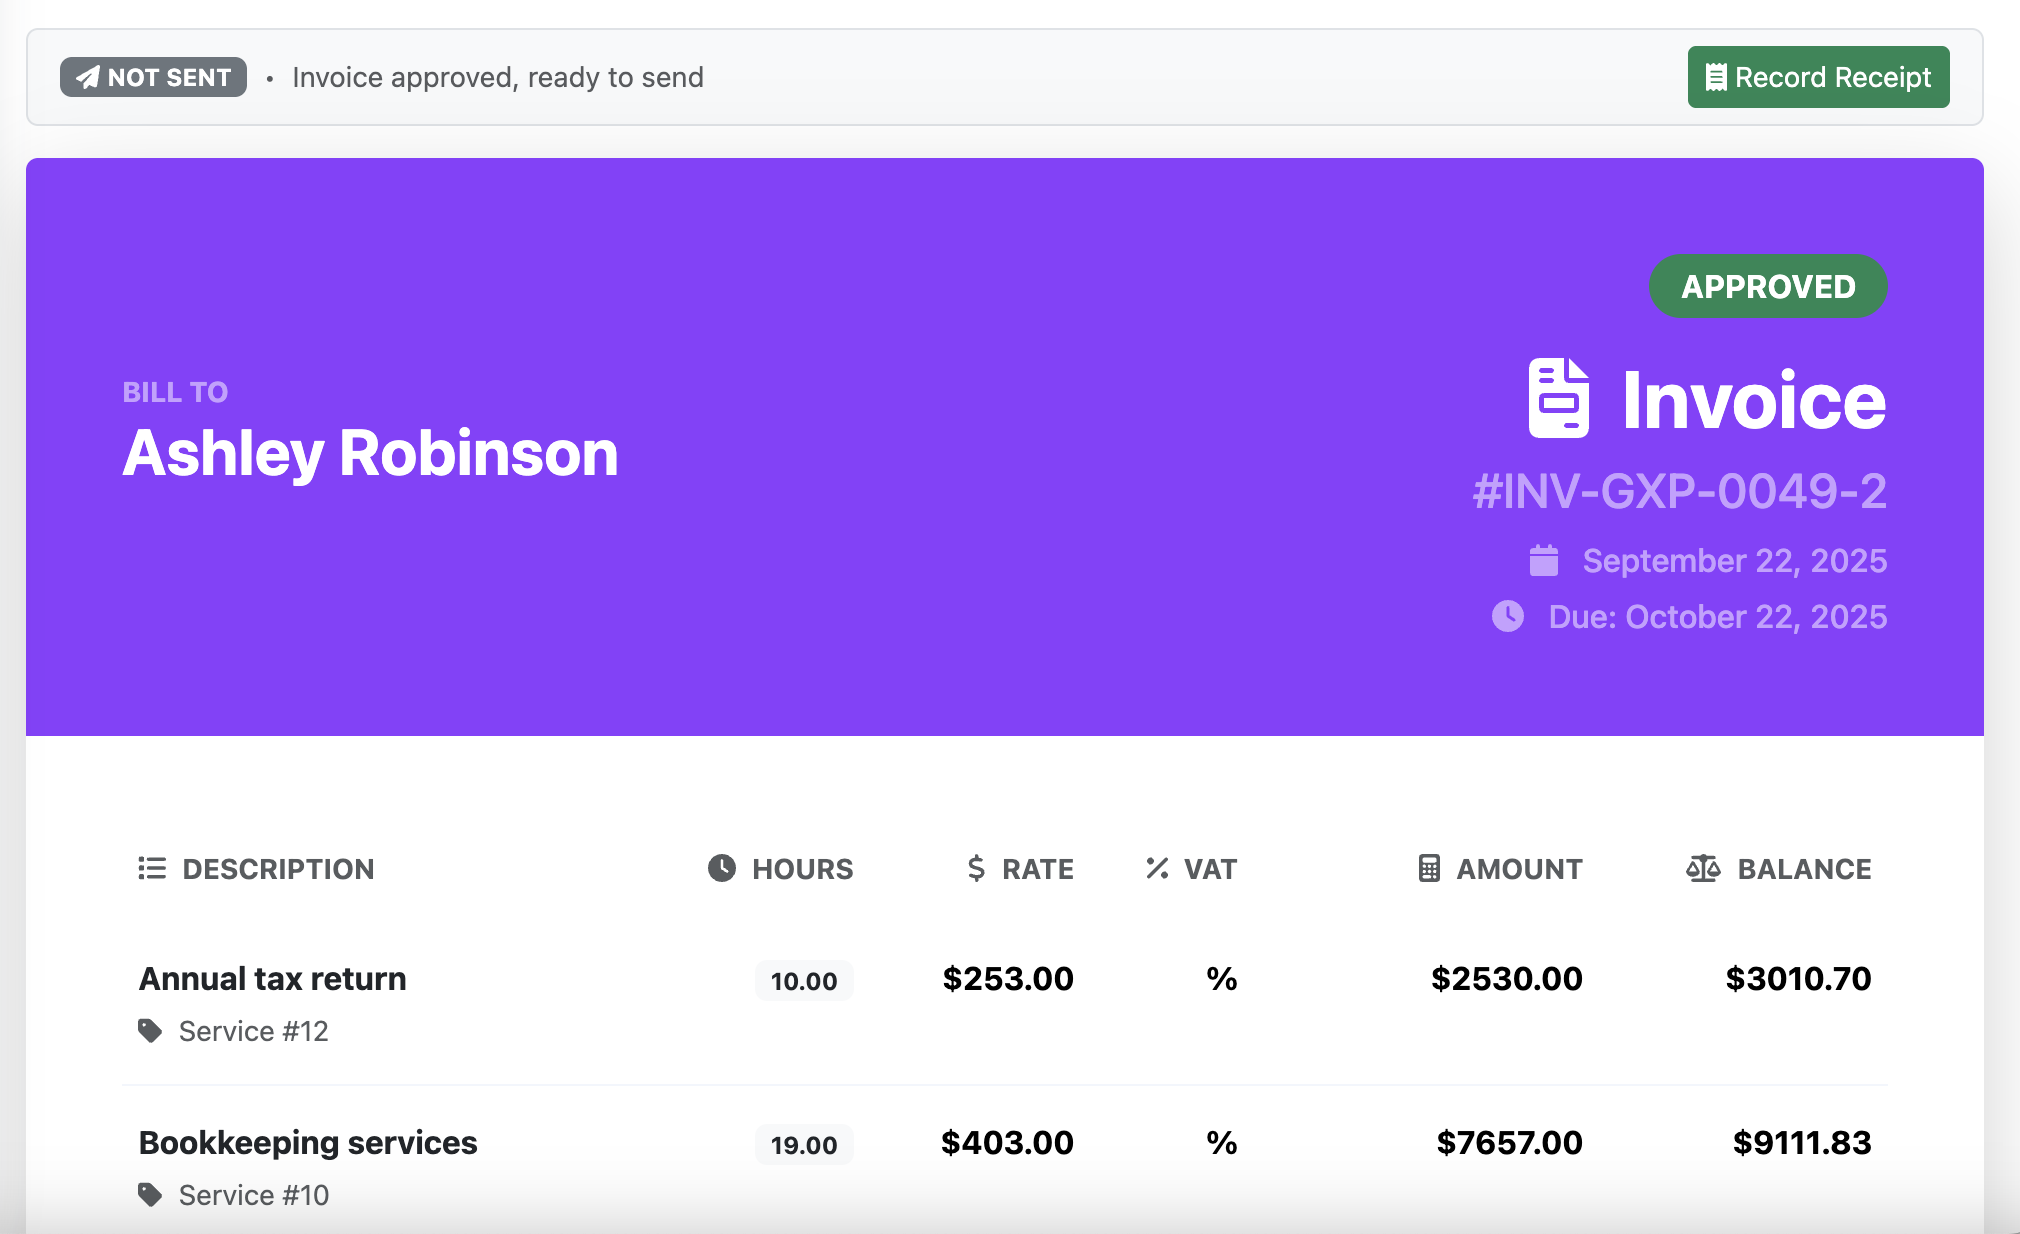This screenshot has height=1234, width=2020.
Task: Click the invoice number #INV-GXP-0049-2
Action: pyautogui.click(x=1680, y=491)
